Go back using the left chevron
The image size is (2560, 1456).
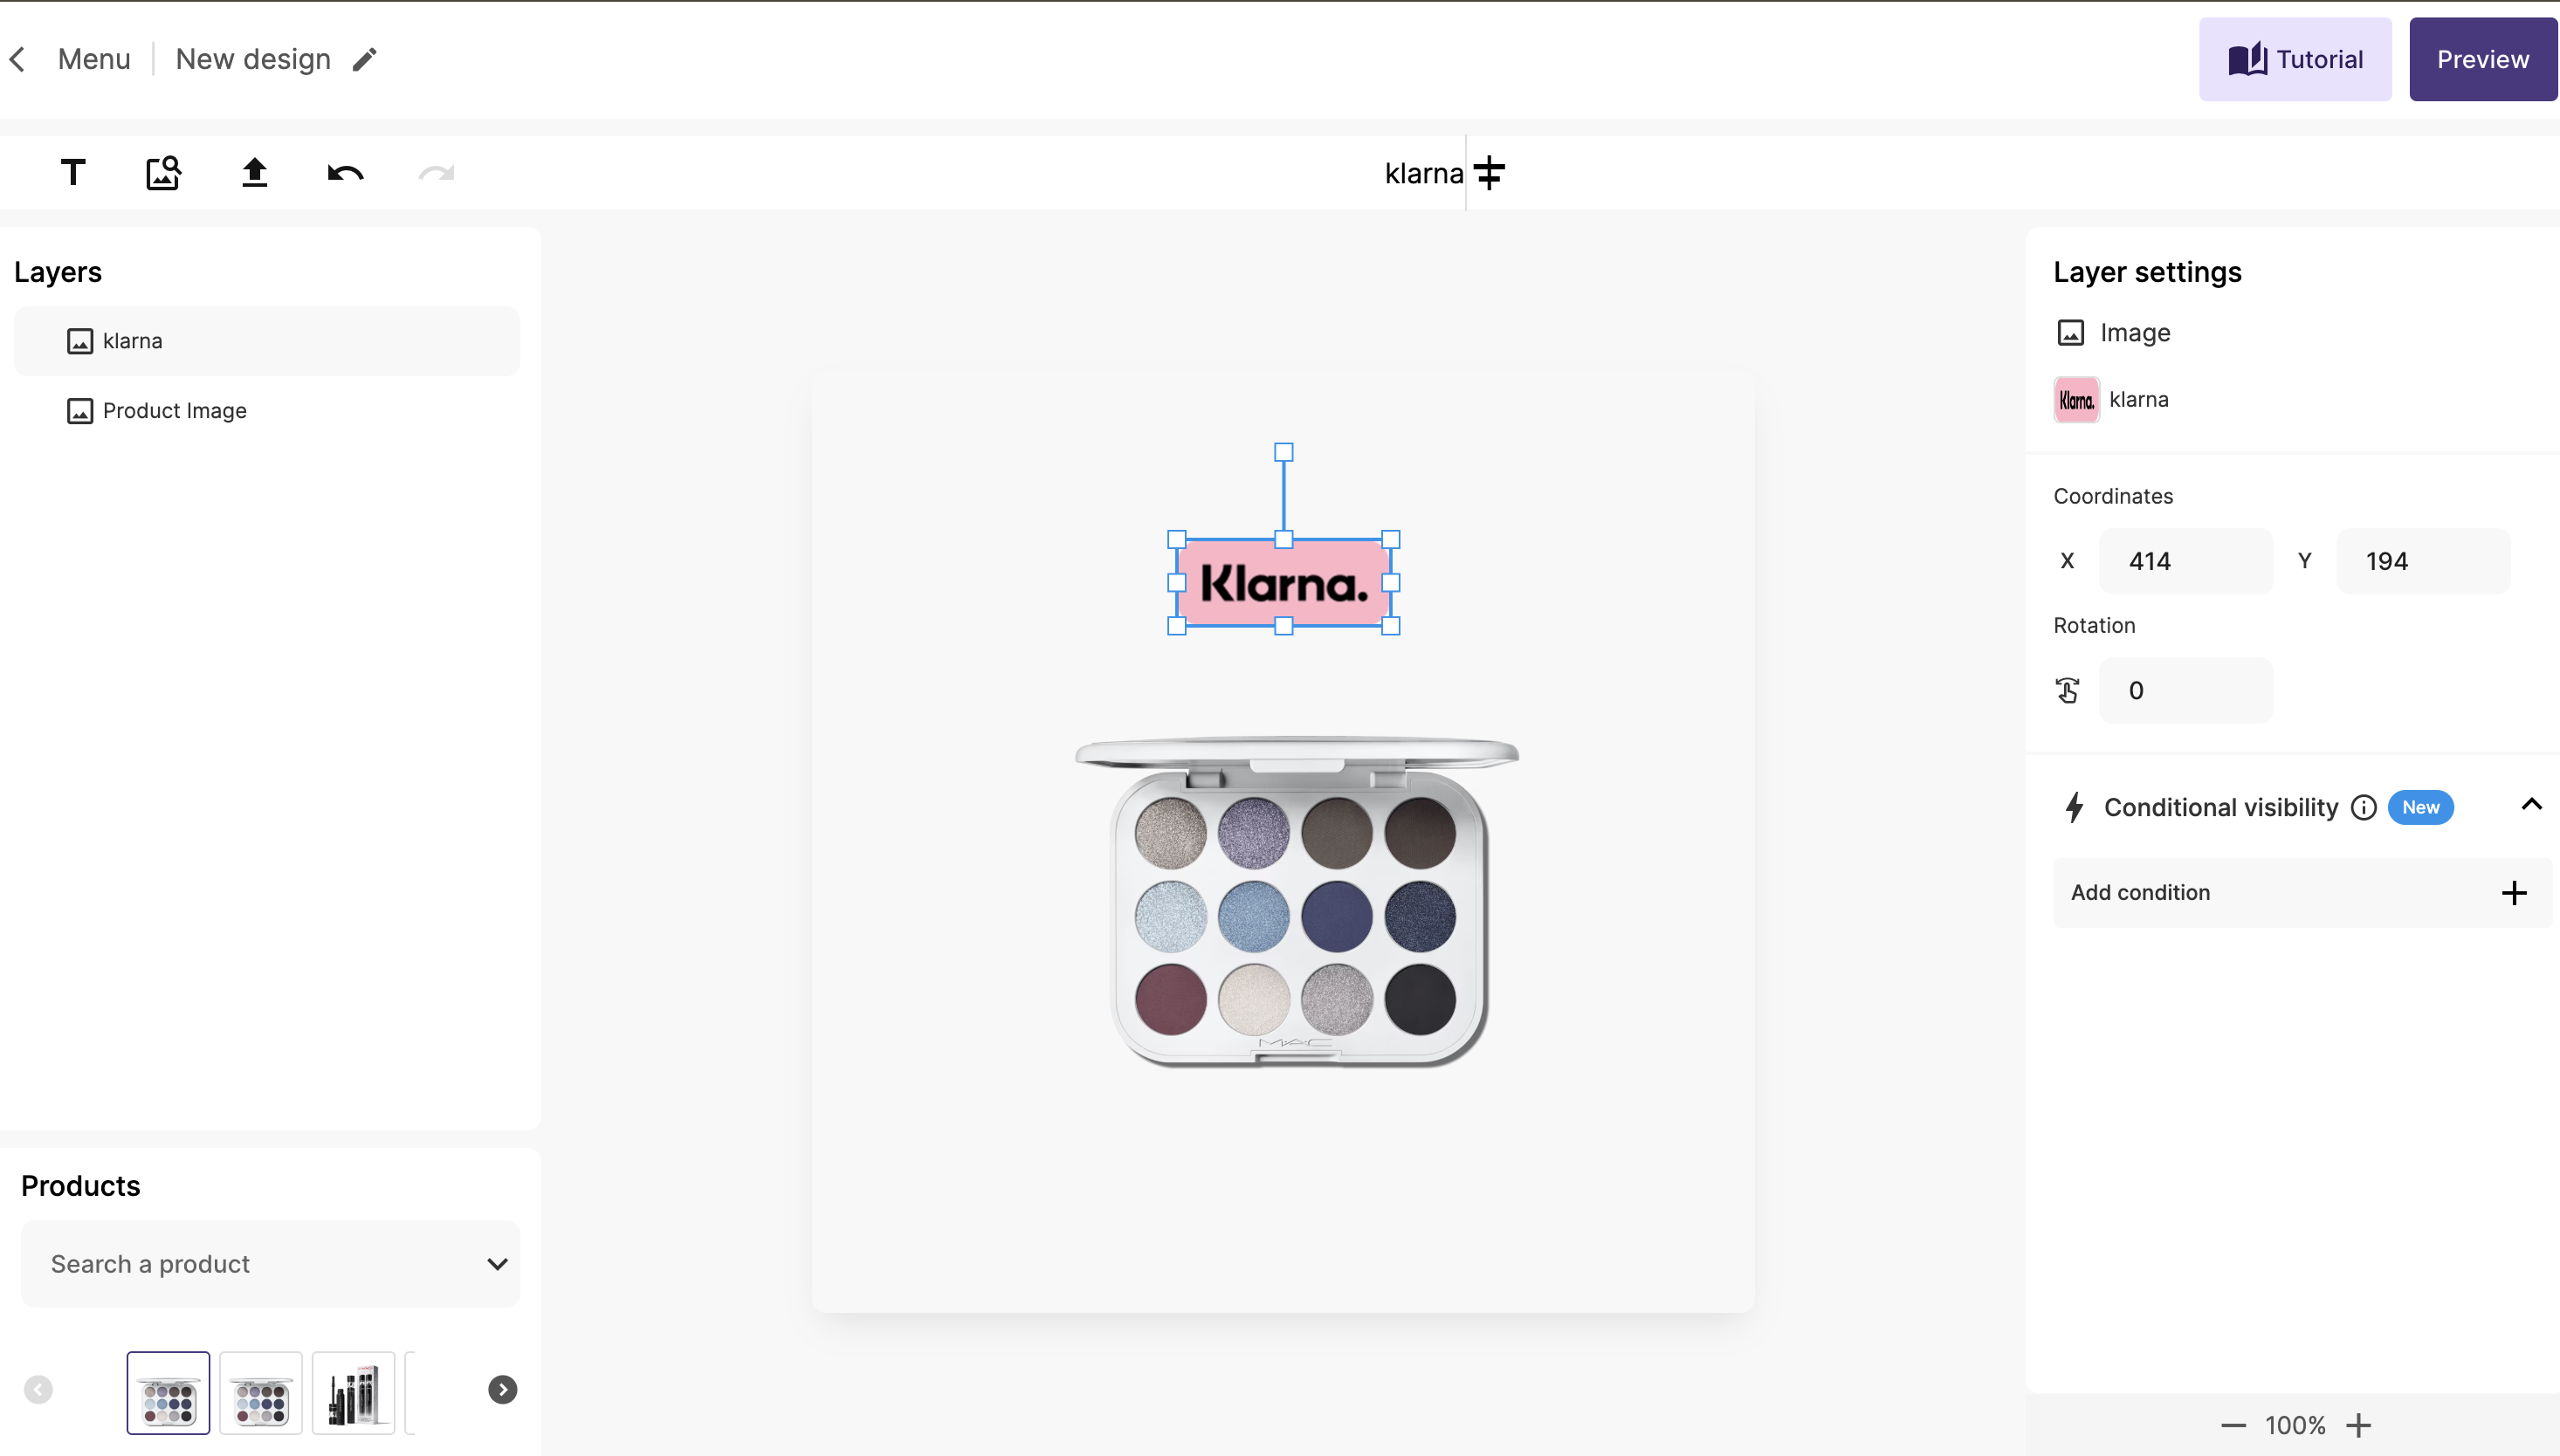17,60
